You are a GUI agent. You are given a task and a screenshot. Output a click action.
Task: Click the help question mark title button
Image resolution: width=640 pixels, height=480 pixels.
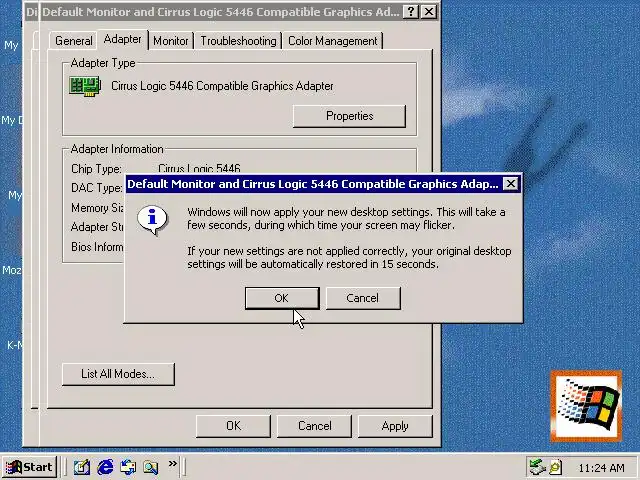pos(411,12)
